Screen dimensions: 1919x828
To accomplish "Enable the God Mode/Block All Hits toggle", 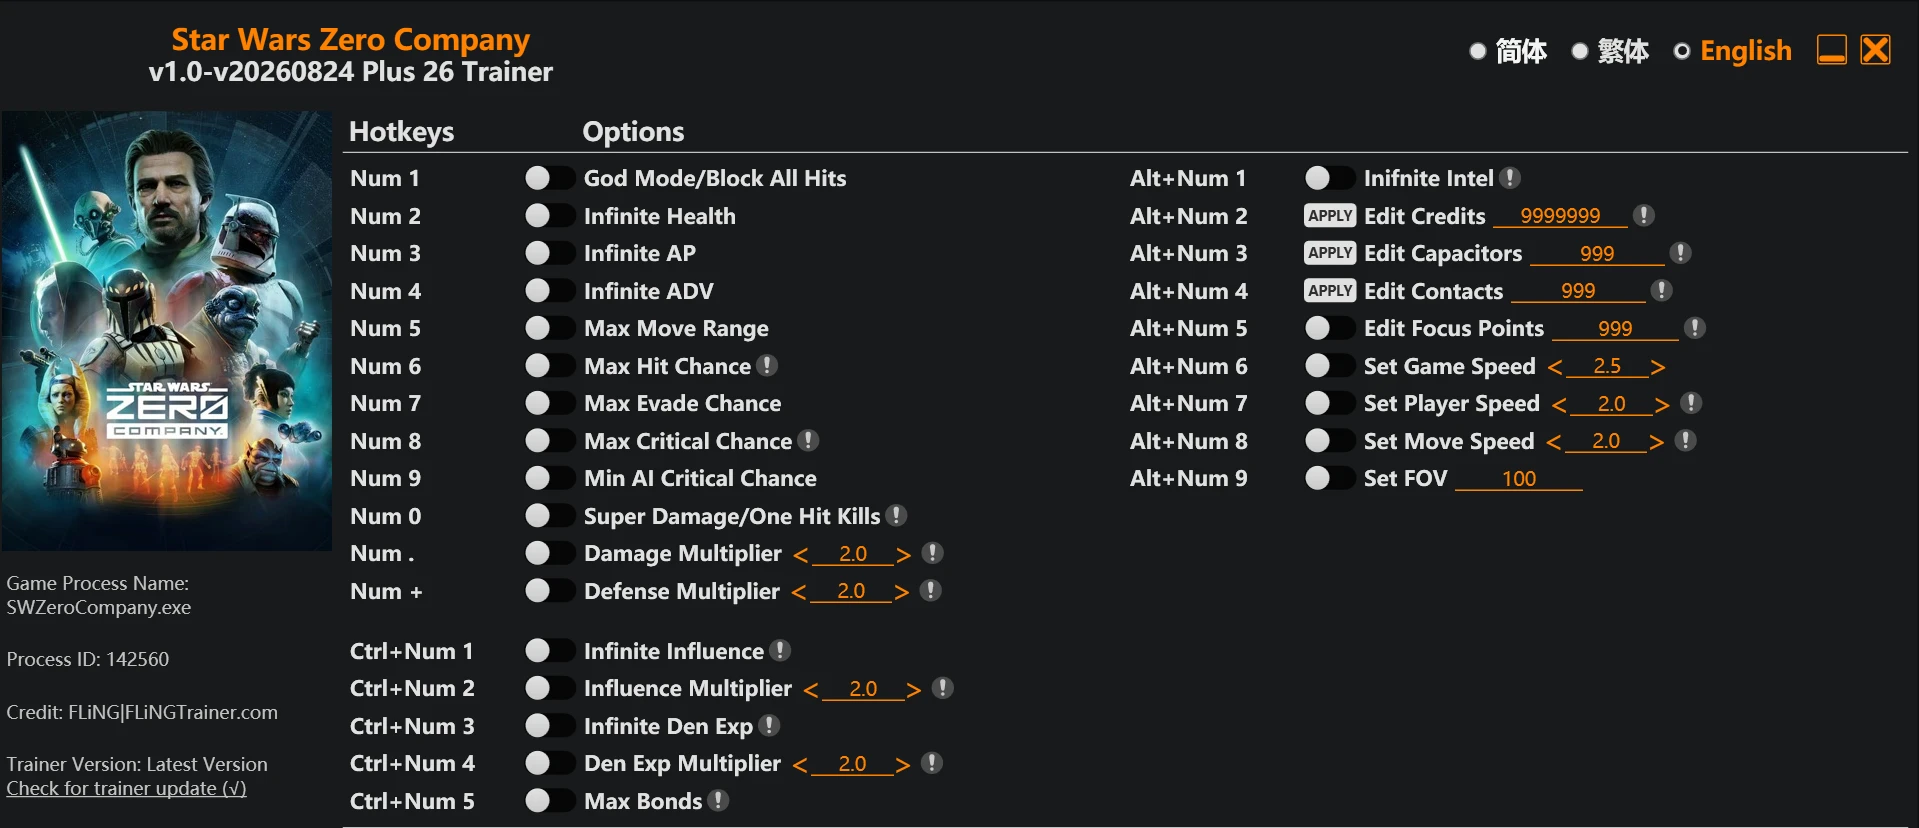I will click(549, 178).
